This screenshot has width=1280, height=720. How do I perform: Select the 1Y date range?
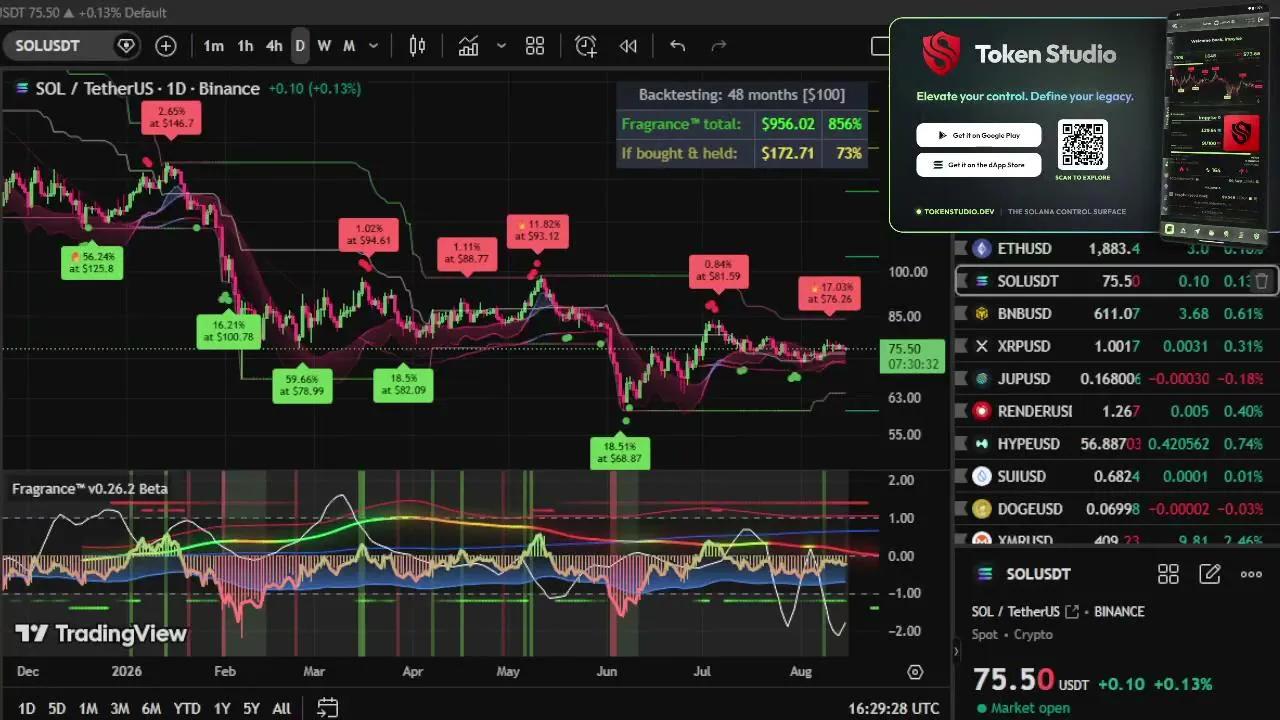click(x=222, y=709)
